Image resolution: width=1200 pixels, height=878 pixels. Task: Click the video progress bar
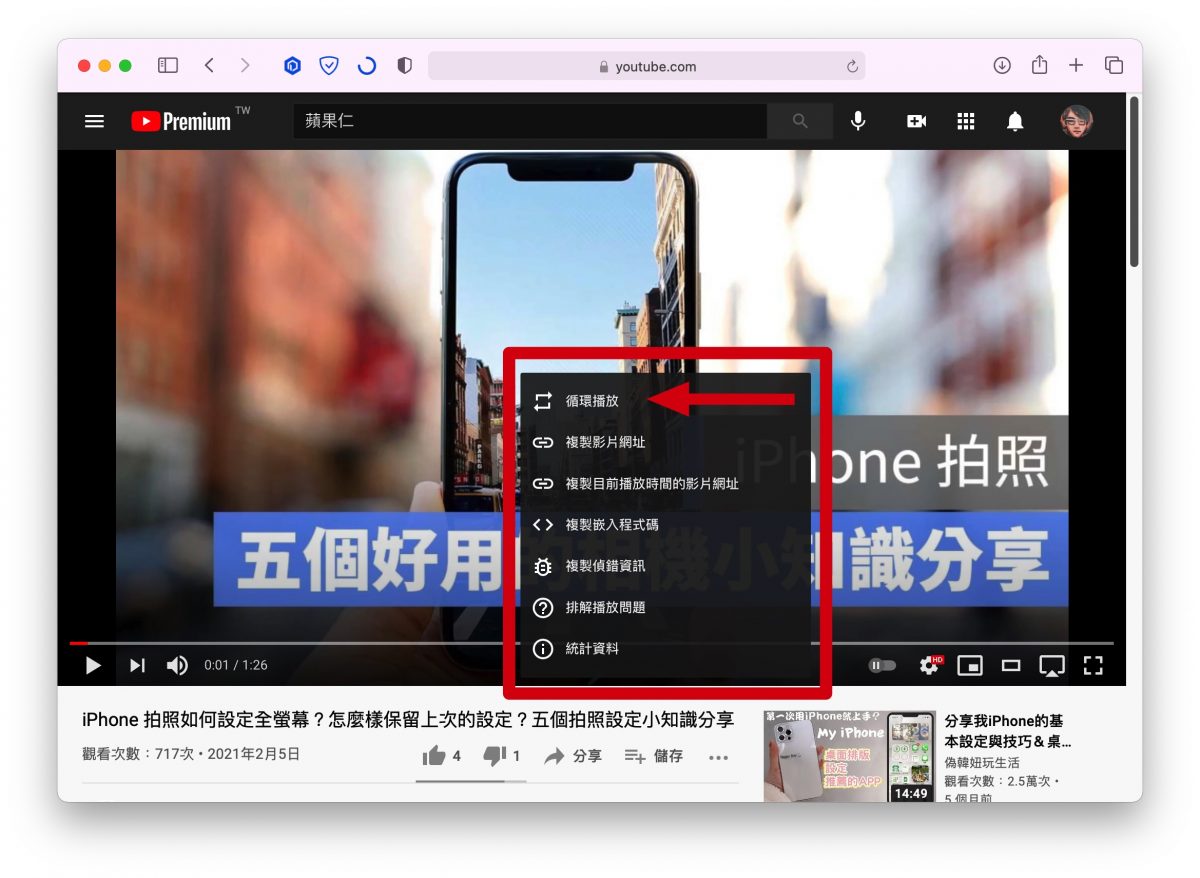point(591,643)
